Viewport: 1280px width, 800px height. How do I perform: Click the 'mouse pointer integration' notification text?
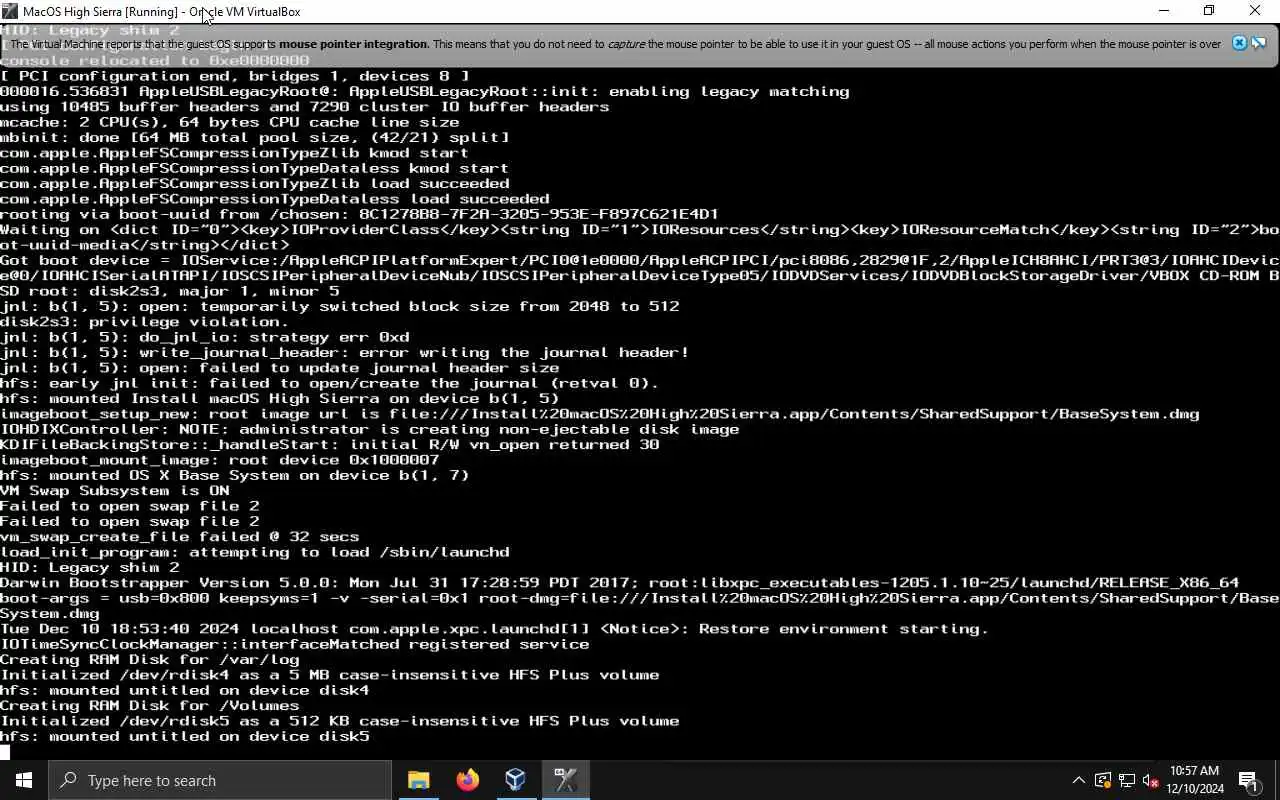pos(353,44)
